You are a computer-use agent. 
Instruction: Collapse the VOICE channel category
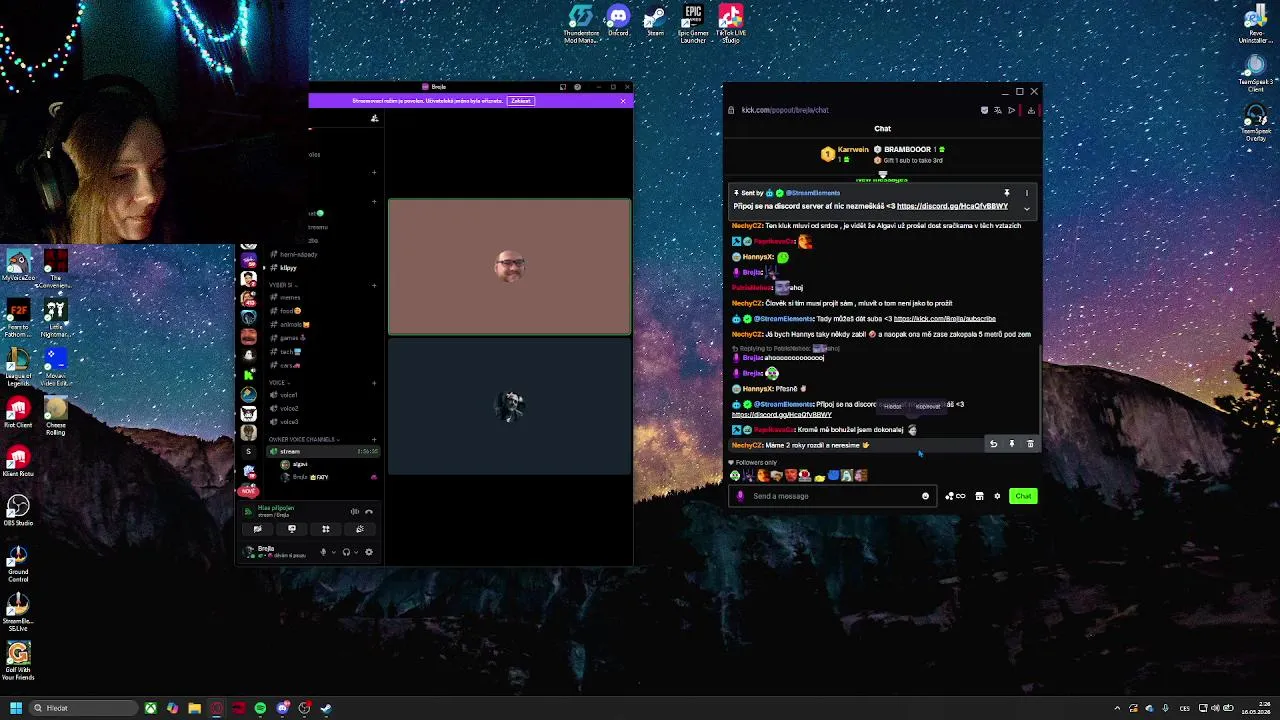(x=280, y=383)
